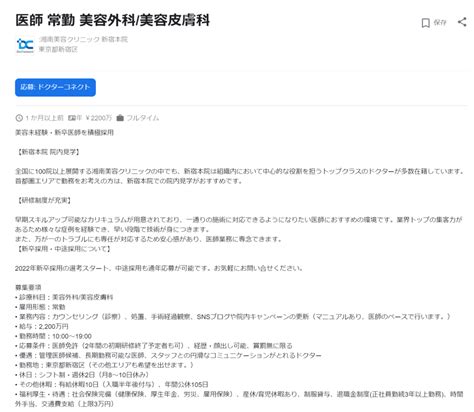Click the 保存 label beside the bookmark
This screenshot has width=474, height=412.
tap(440, 22)
